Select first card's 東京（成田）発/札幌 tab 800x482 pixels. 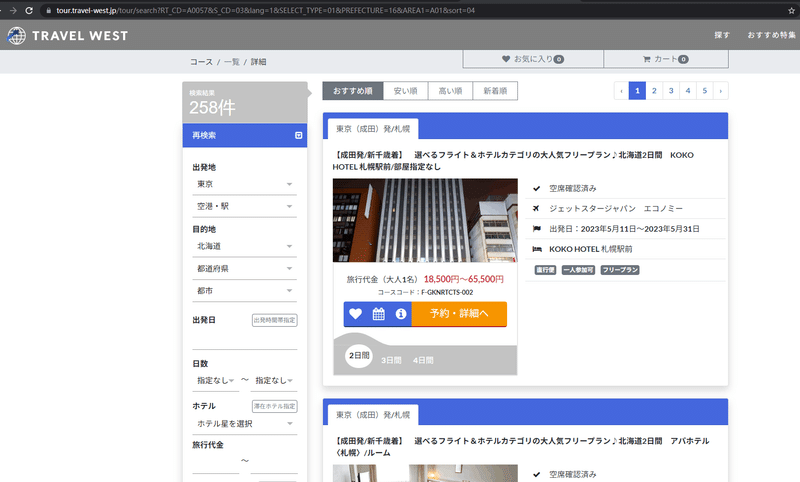373,129
